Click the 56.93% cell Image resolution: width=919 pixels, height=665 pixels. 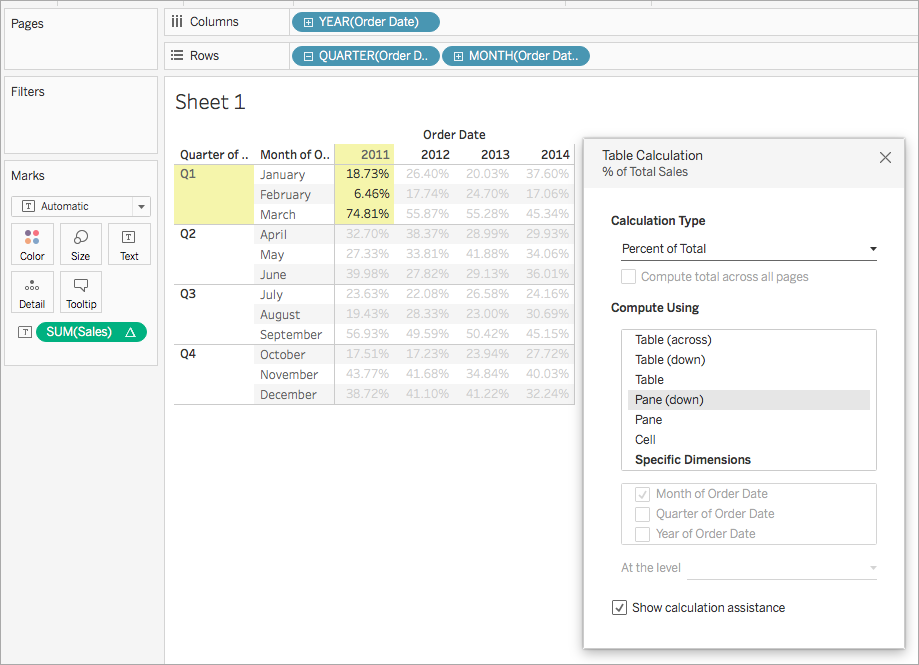[x=367, y=334]
